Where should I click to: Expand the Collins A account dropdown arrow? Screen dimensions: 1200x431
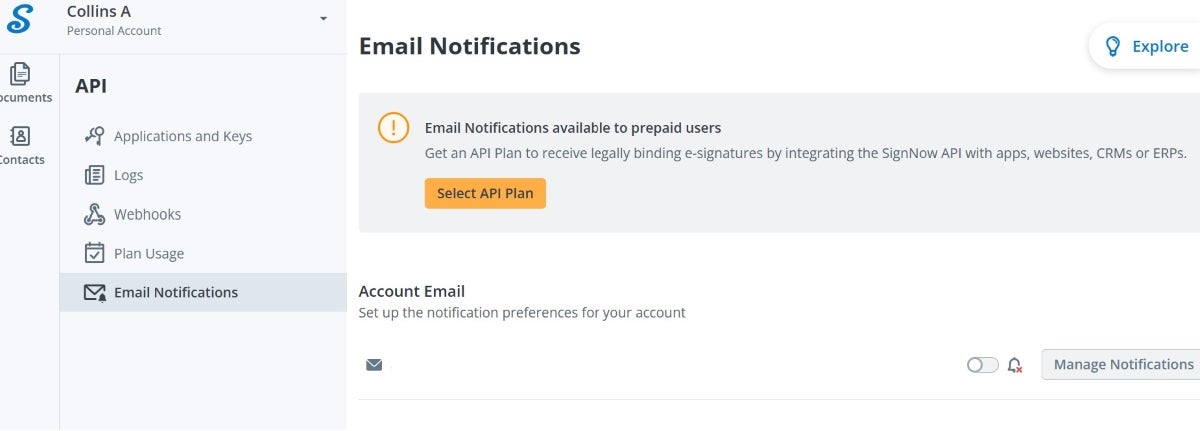323,19
